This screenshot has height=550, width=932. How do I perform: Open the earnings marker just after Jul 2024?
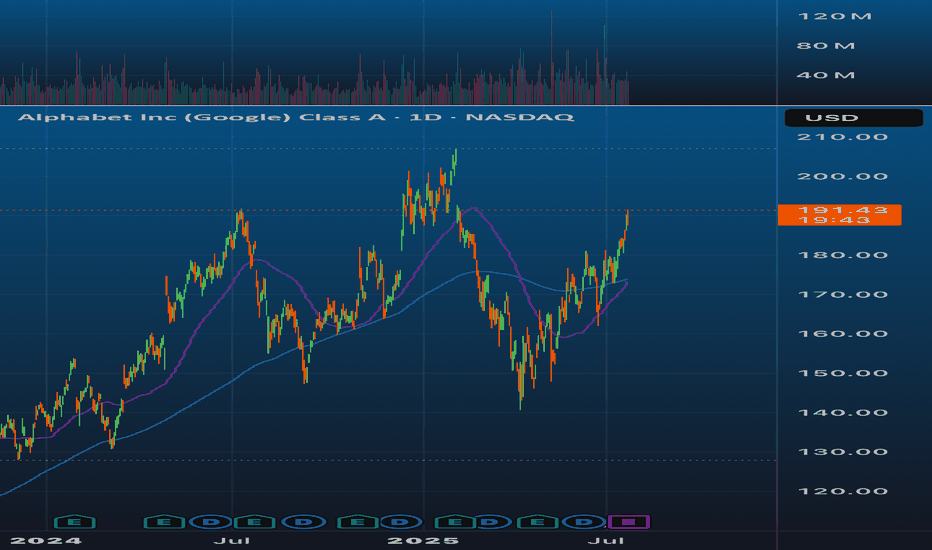[254, 522]
